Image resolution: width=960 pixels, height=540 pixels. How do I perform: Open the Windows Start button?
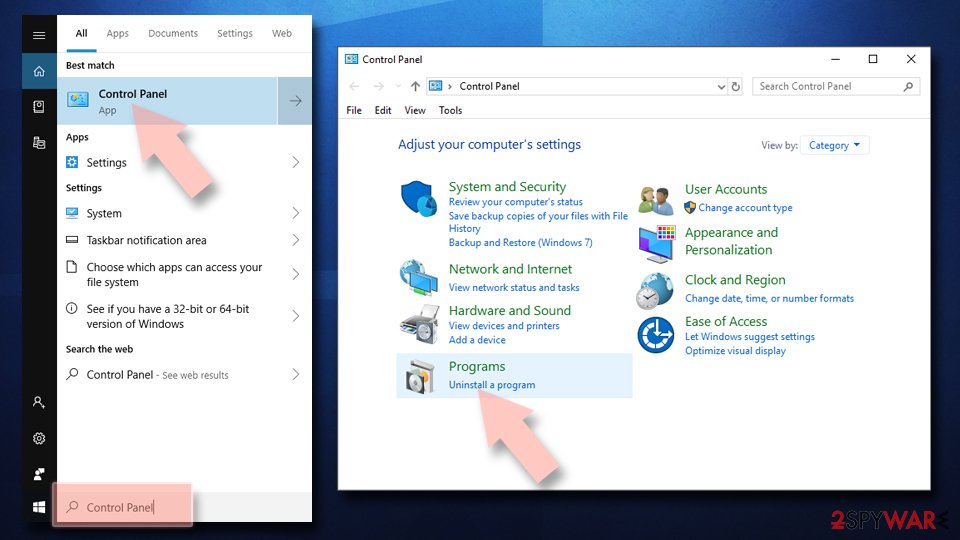coord(39,507)
